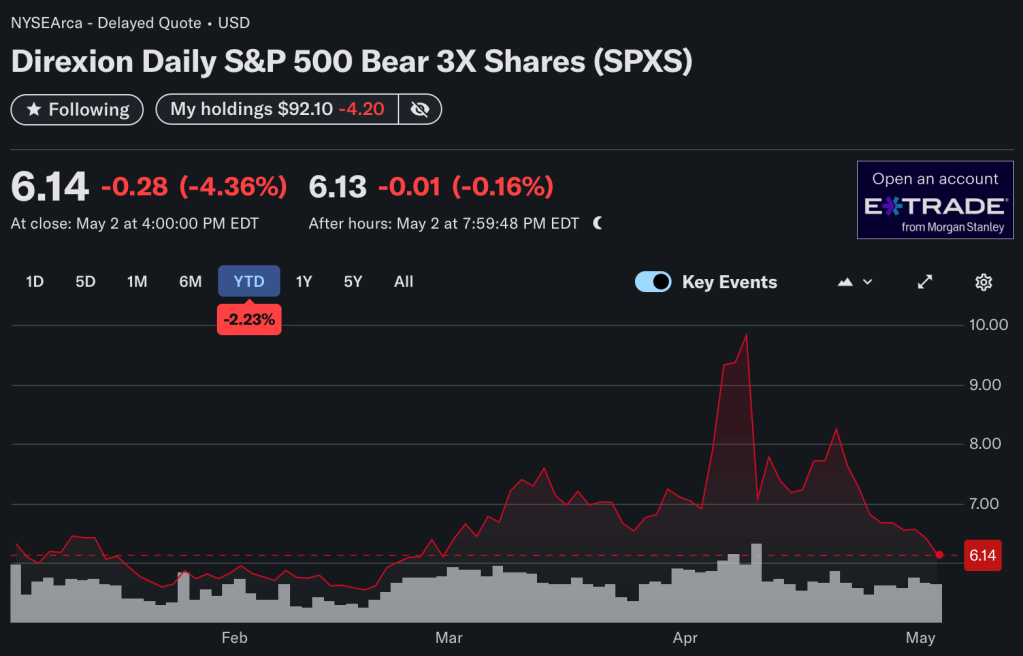Select the 1D time range
1023x656 pixels.
coord(35,282)
